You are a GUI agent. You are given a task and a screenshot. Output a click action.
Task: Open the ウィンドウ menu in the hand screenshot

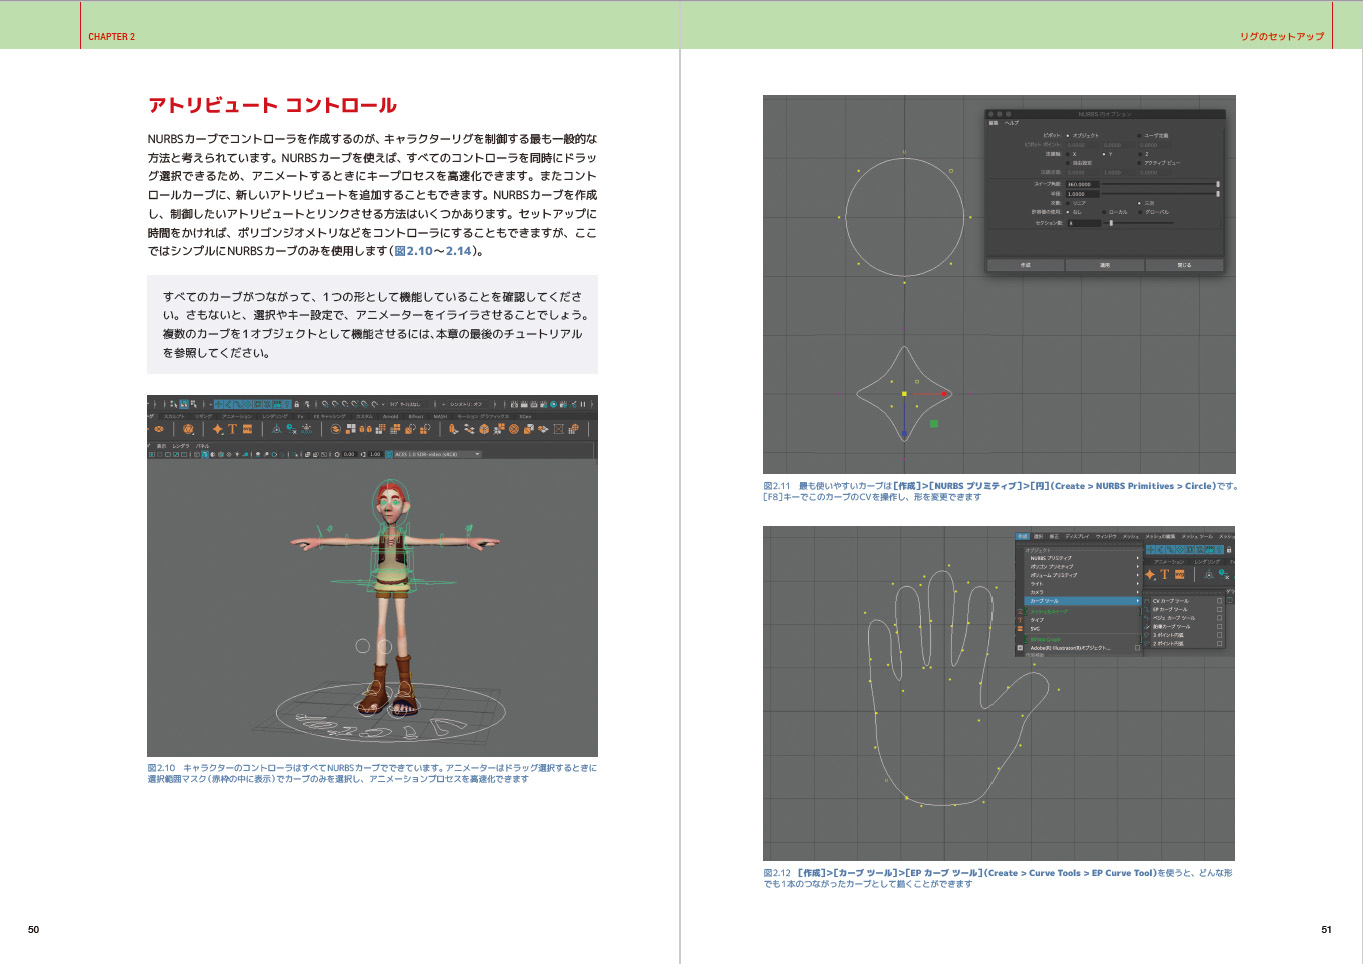(x=1106, y=537)
